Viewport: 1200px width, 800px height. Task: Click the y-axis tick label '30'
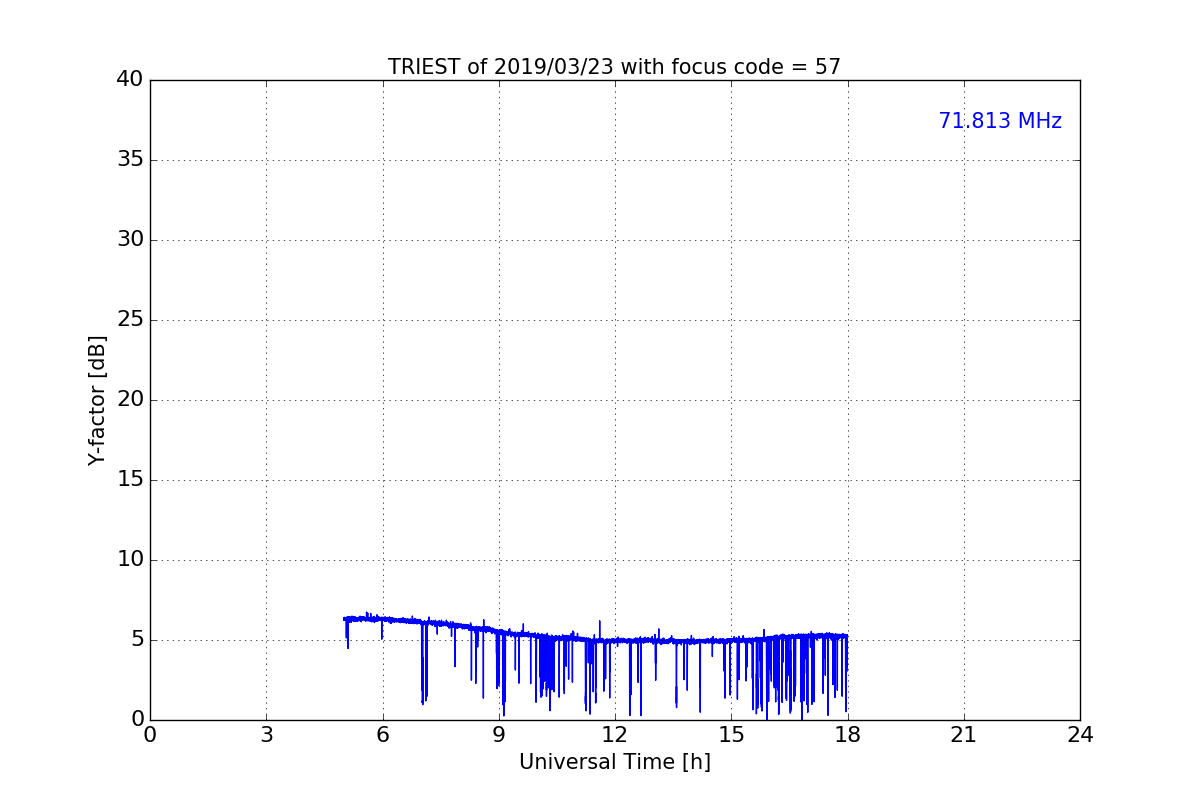tap(130, 240)
